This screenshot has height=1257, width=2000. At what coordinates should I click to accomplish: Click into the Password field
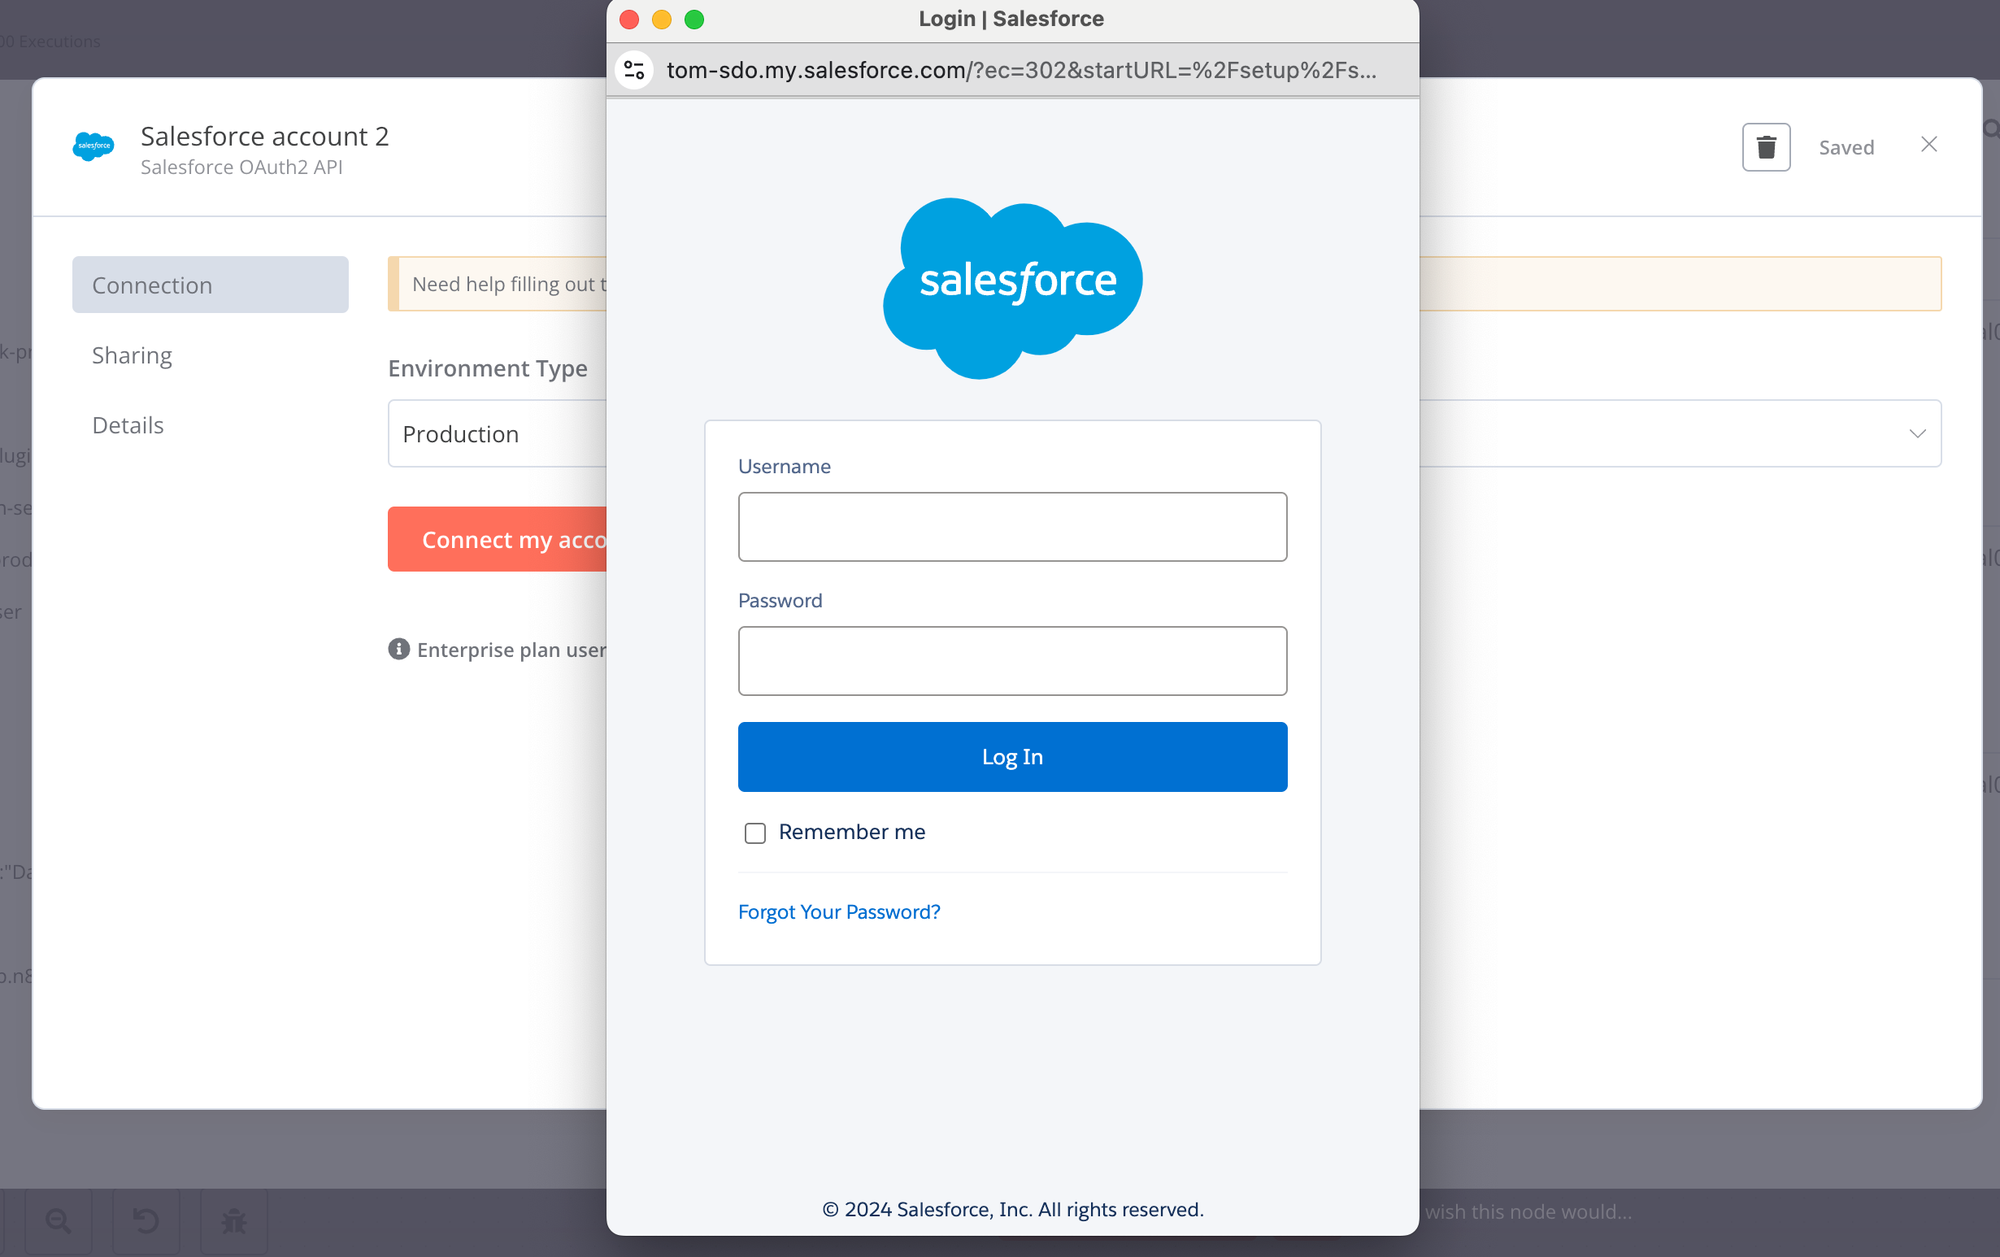point(1012,661)
